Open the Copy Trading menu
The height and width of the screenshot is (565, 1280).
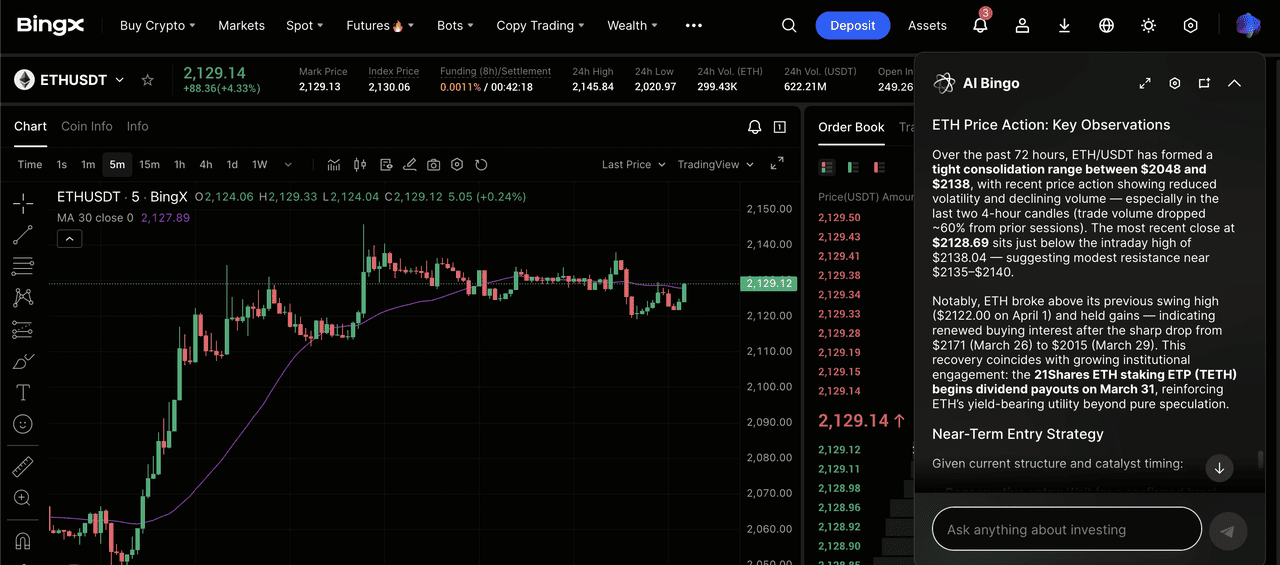(x=541, y=26)
